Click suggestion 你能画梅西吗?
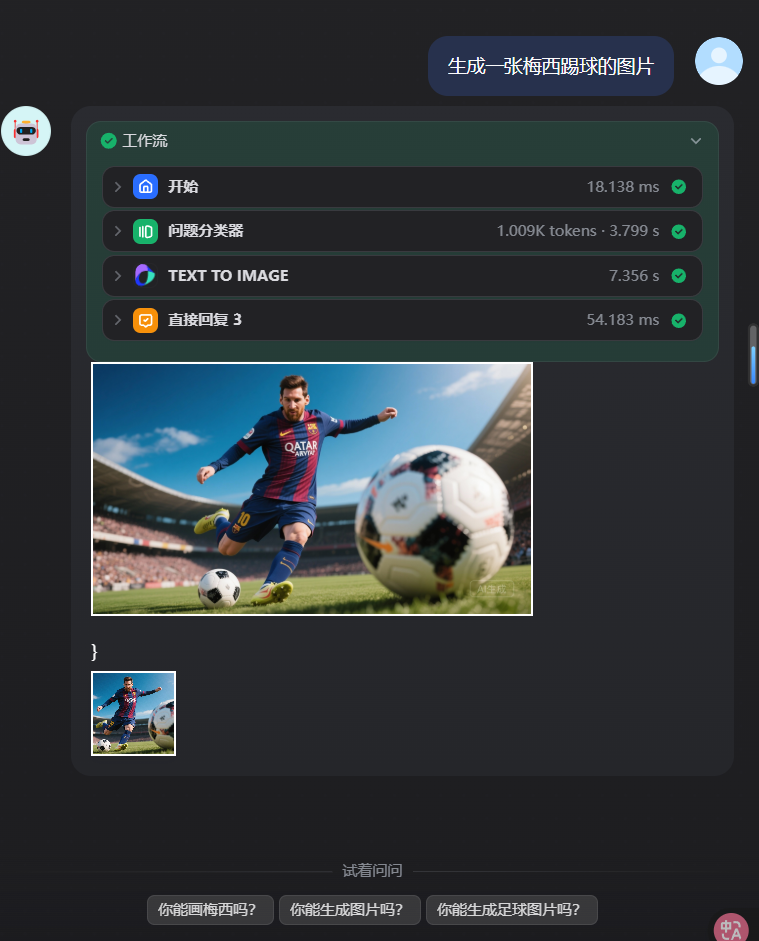The height and width of the screenshot is (941, 759). [210, 910]
